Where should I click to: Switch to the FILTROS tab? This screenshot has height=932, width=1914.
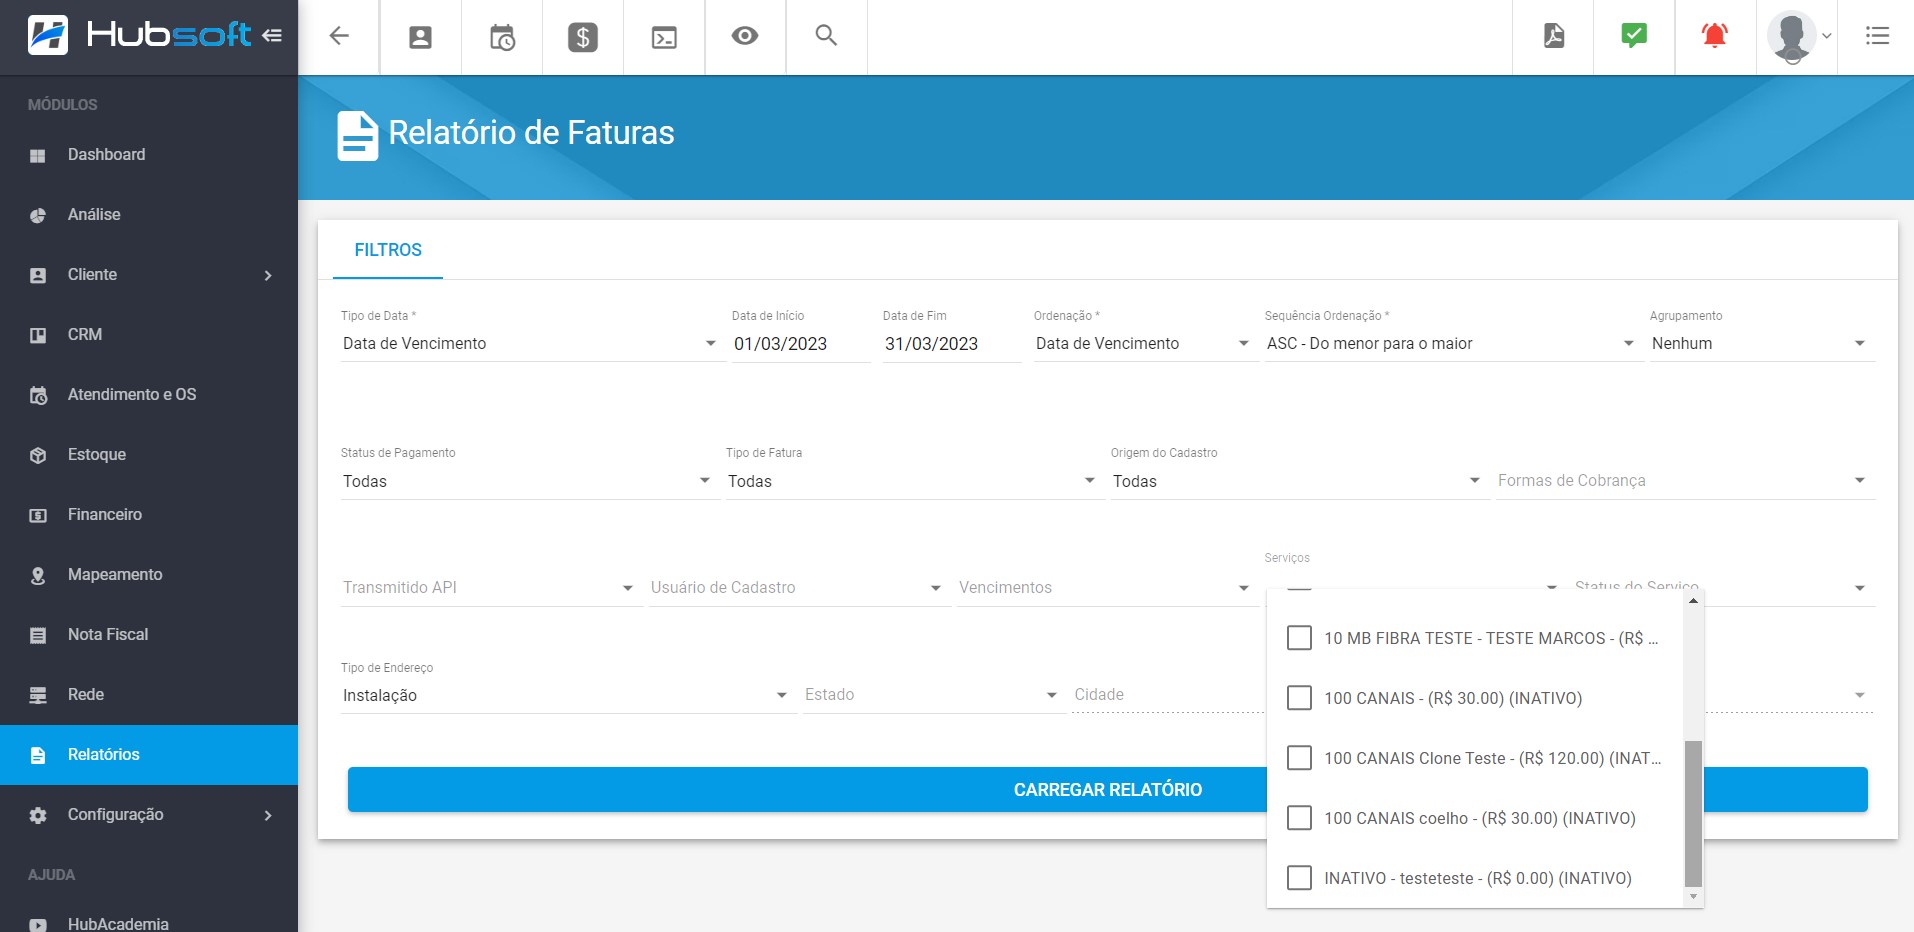click(x=388, y=250)
